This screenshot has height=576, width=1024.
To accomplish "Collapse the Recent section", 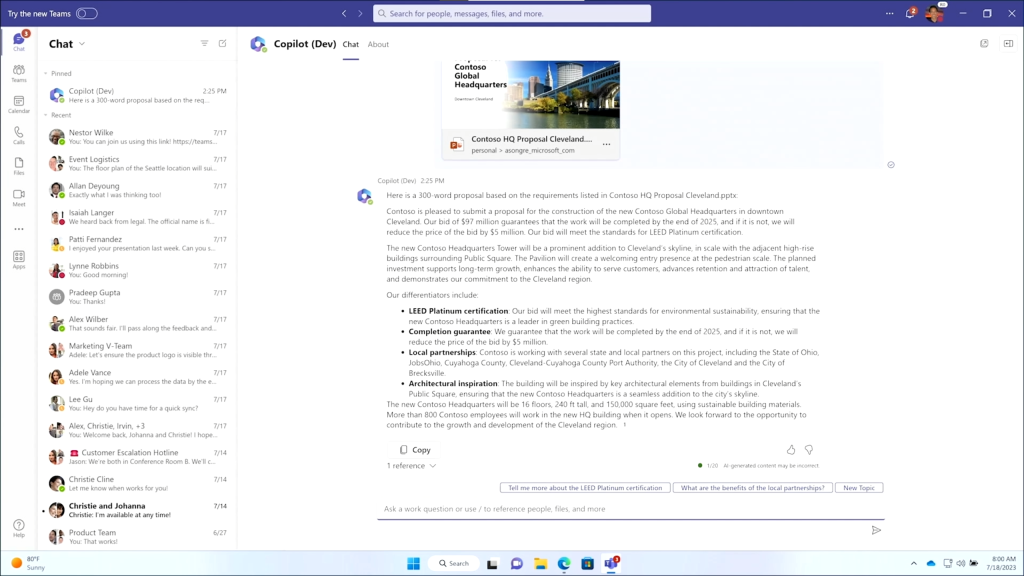I will point(46,115).
